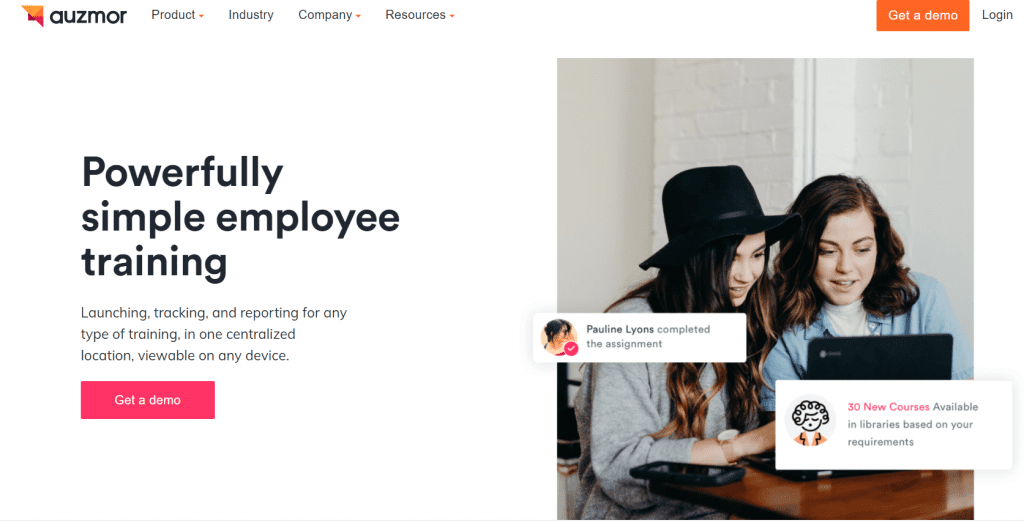This screenshot has height=523, width=1024.
Task: Expand the Company dropdown arrow
Action: 358,16
